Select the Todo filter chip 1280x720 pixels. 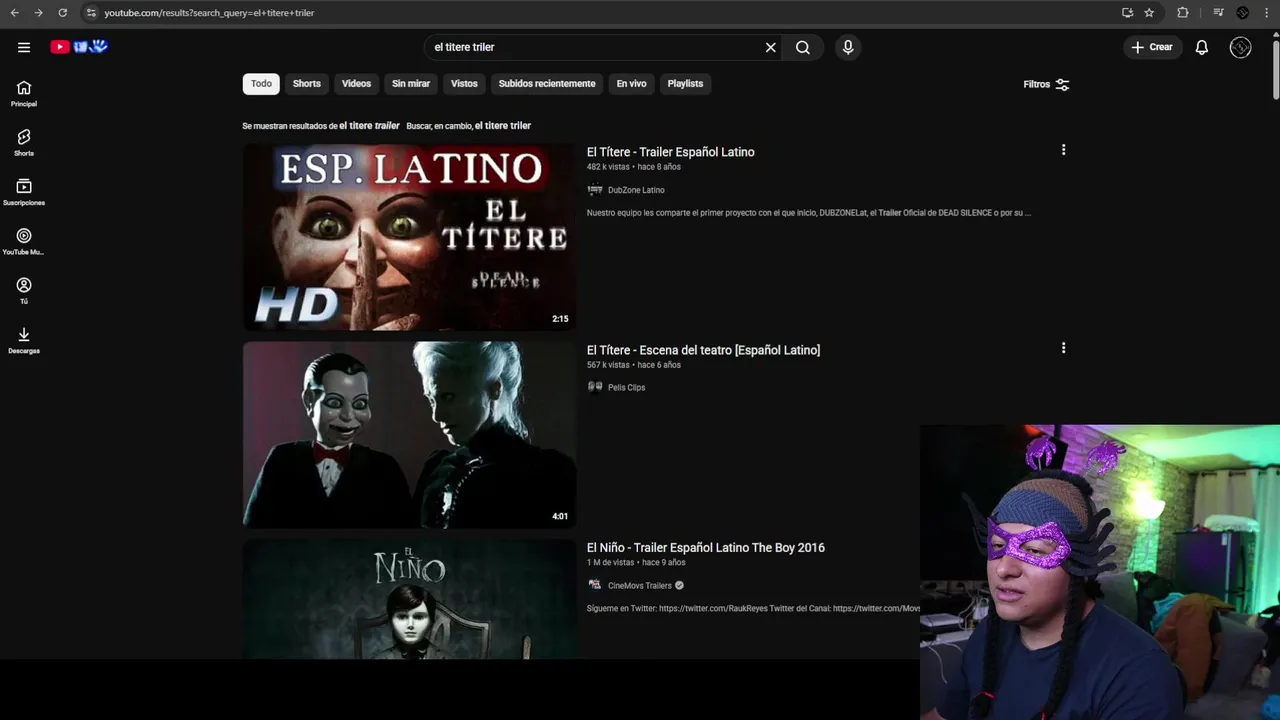(261, 84)
